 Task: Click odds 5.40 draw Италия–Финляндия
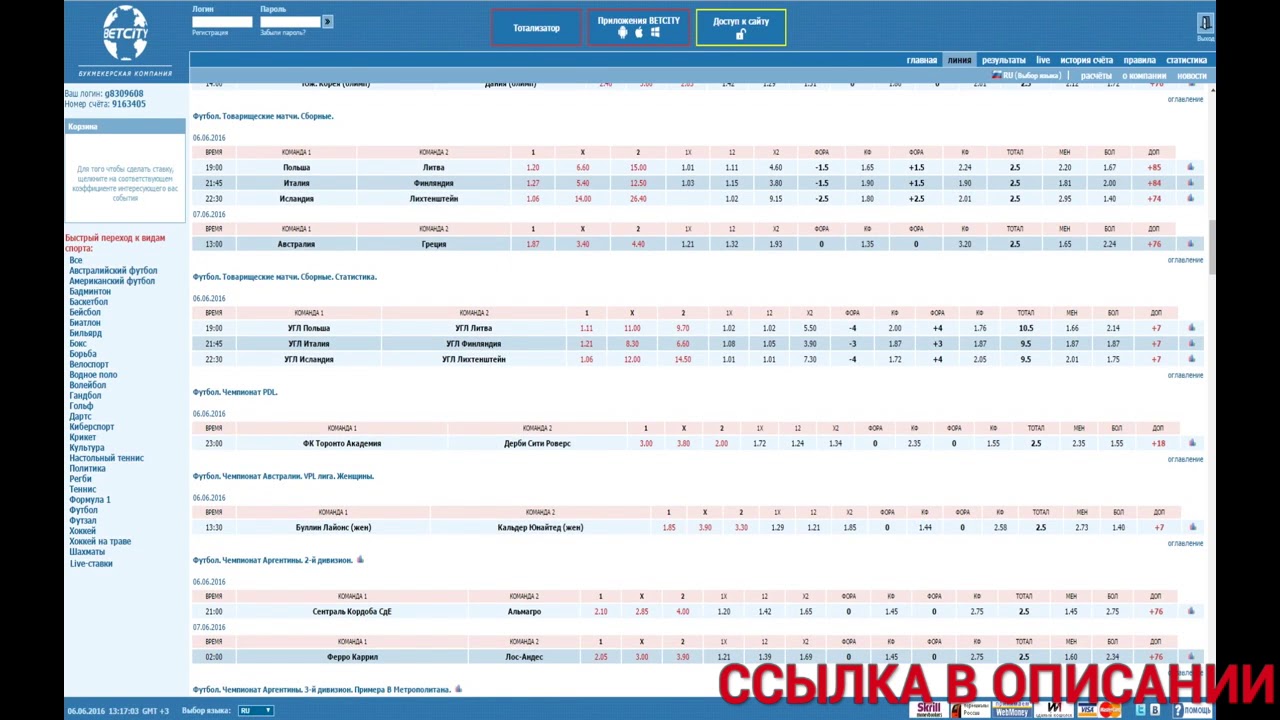pos(583,183)
